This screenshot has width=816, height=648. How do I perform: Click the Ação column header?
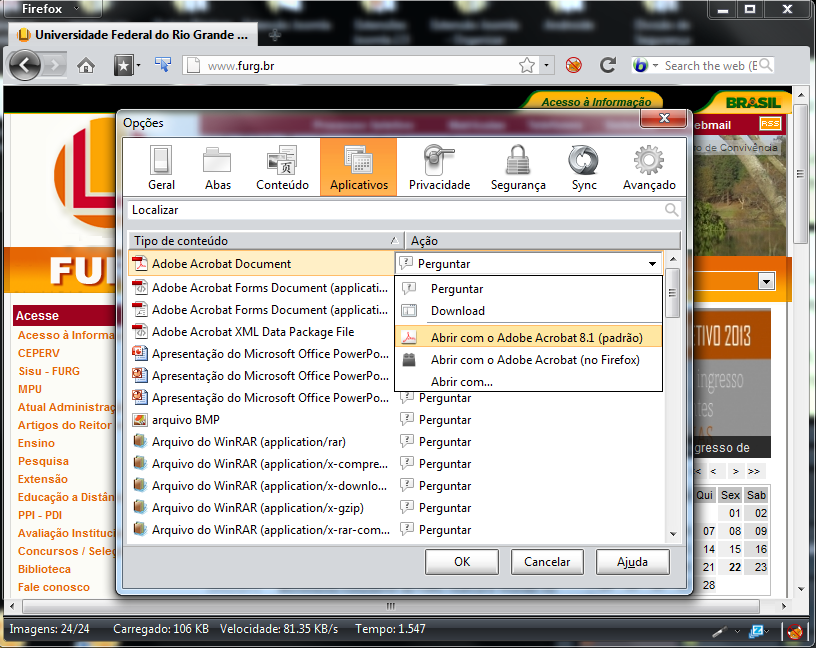(x=542, y=241)
